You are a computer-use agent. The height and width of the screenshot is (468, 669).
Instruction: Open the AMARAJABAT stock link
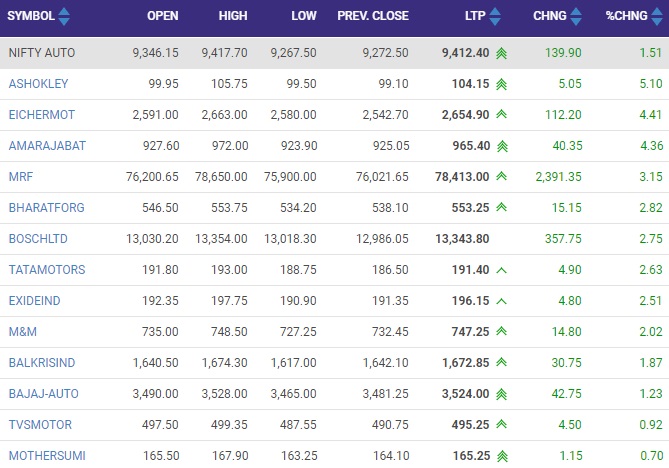[x=47, y=146]
